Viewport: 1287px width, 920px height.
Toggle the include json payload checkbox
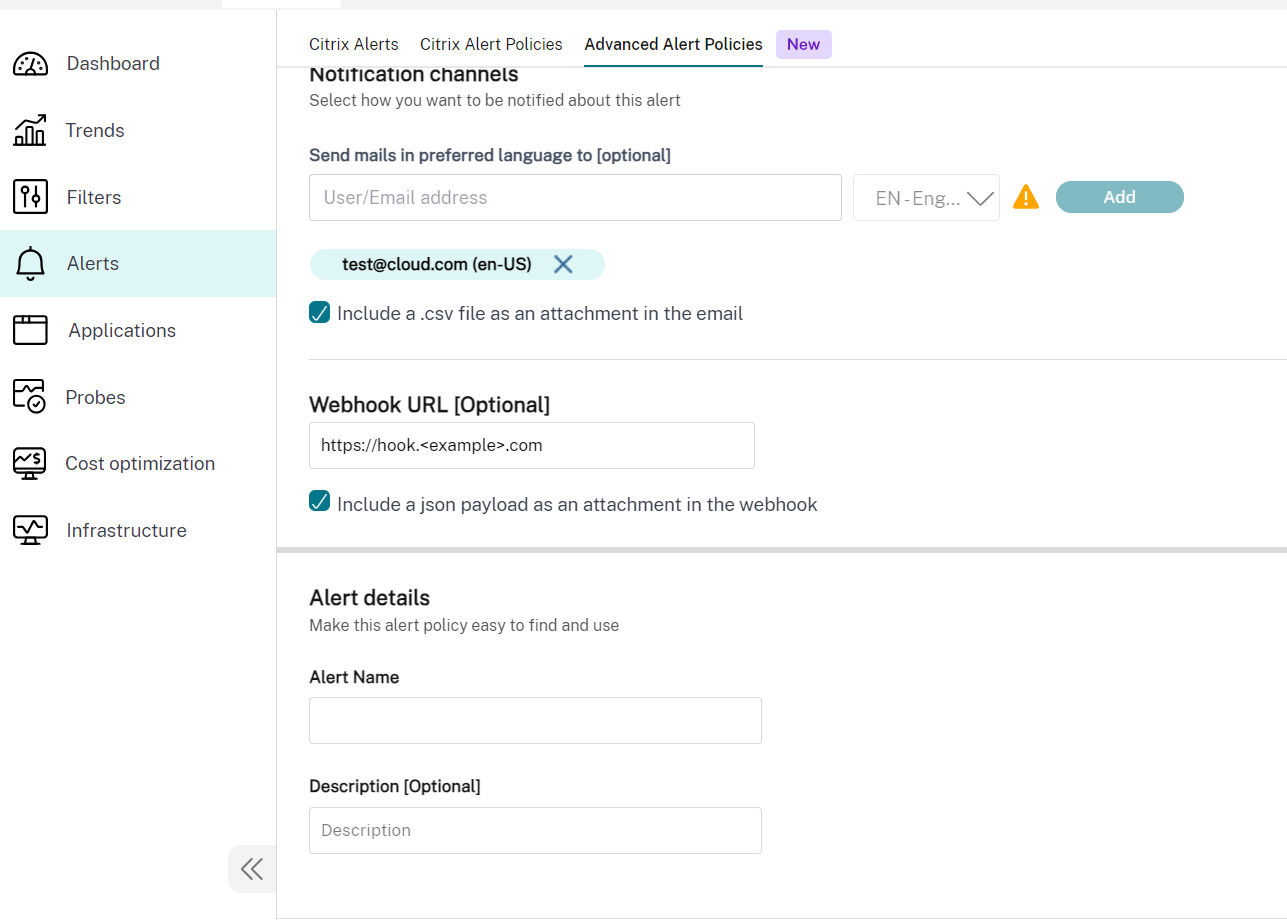[320, 502]
